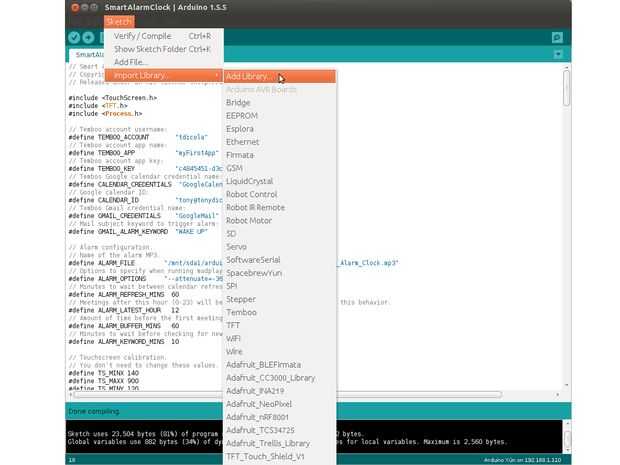Select the Temboo library

[x=280, y=312]
